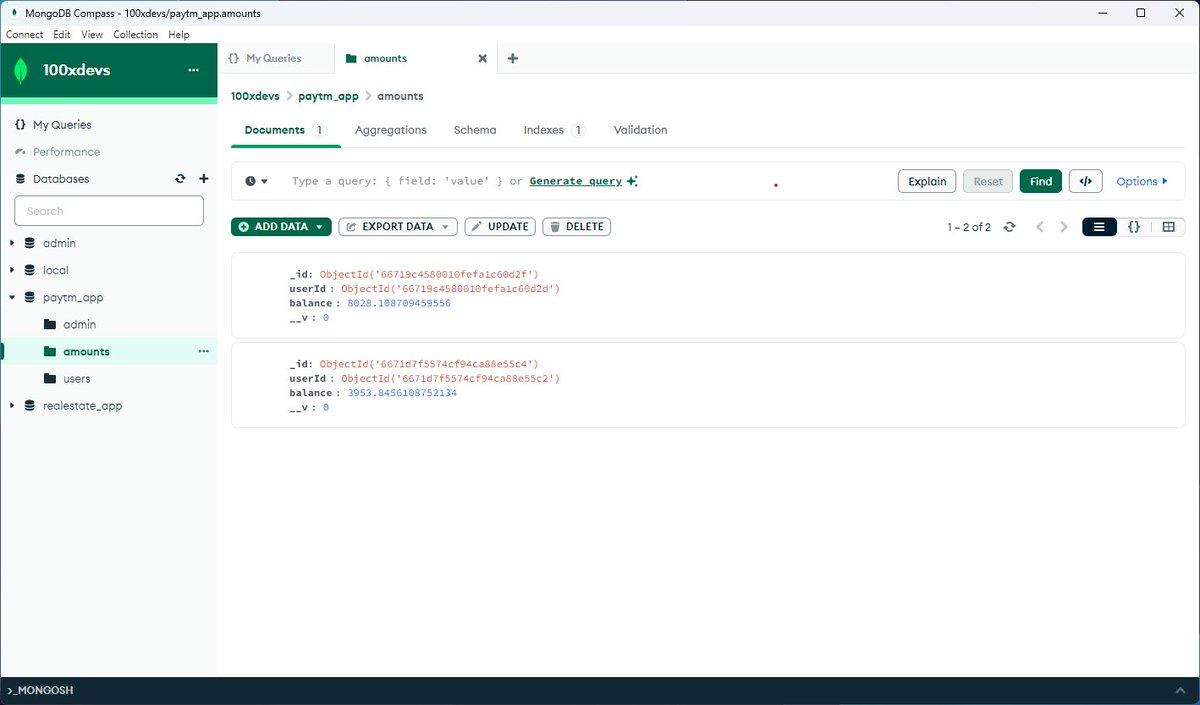Viewport: 1200px width, 705px height.
Task: Click balance value 8028.108709459556
Action: [x=399, y=303]
